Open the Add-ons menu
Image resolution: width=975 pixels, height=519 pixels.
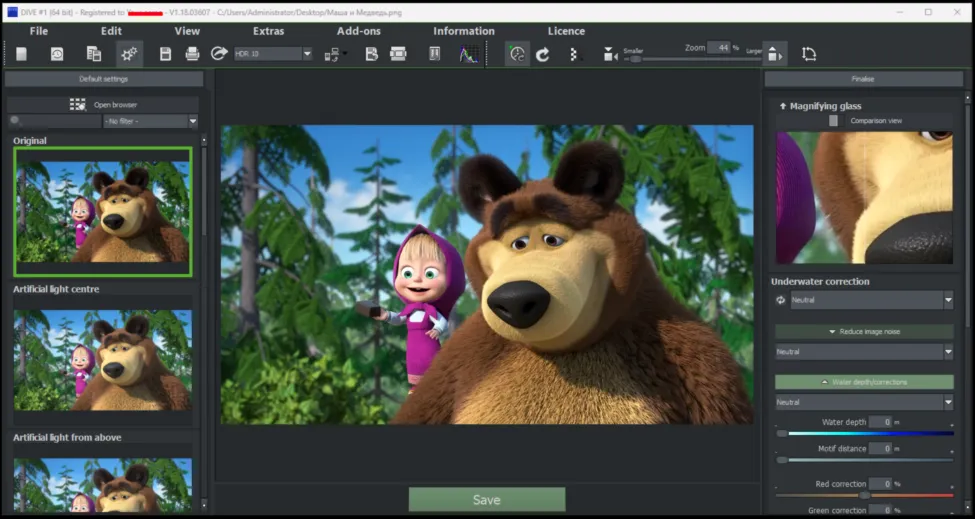coord(359,31)
